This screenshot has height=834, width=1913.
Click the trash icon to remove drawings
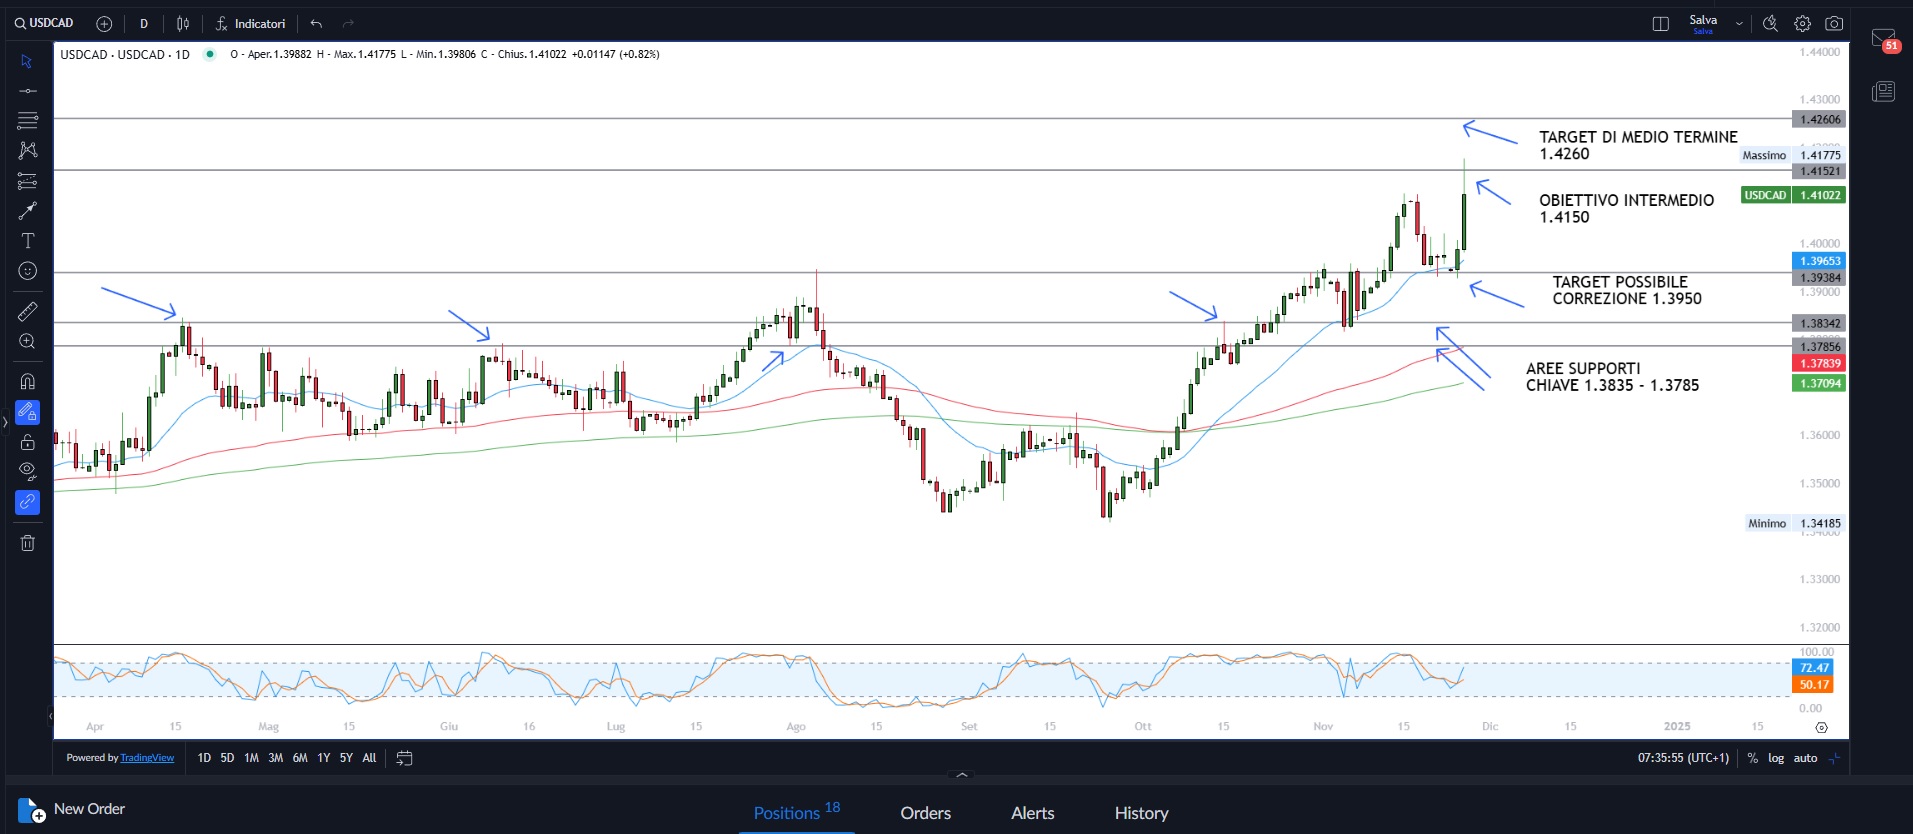point(27,543)
